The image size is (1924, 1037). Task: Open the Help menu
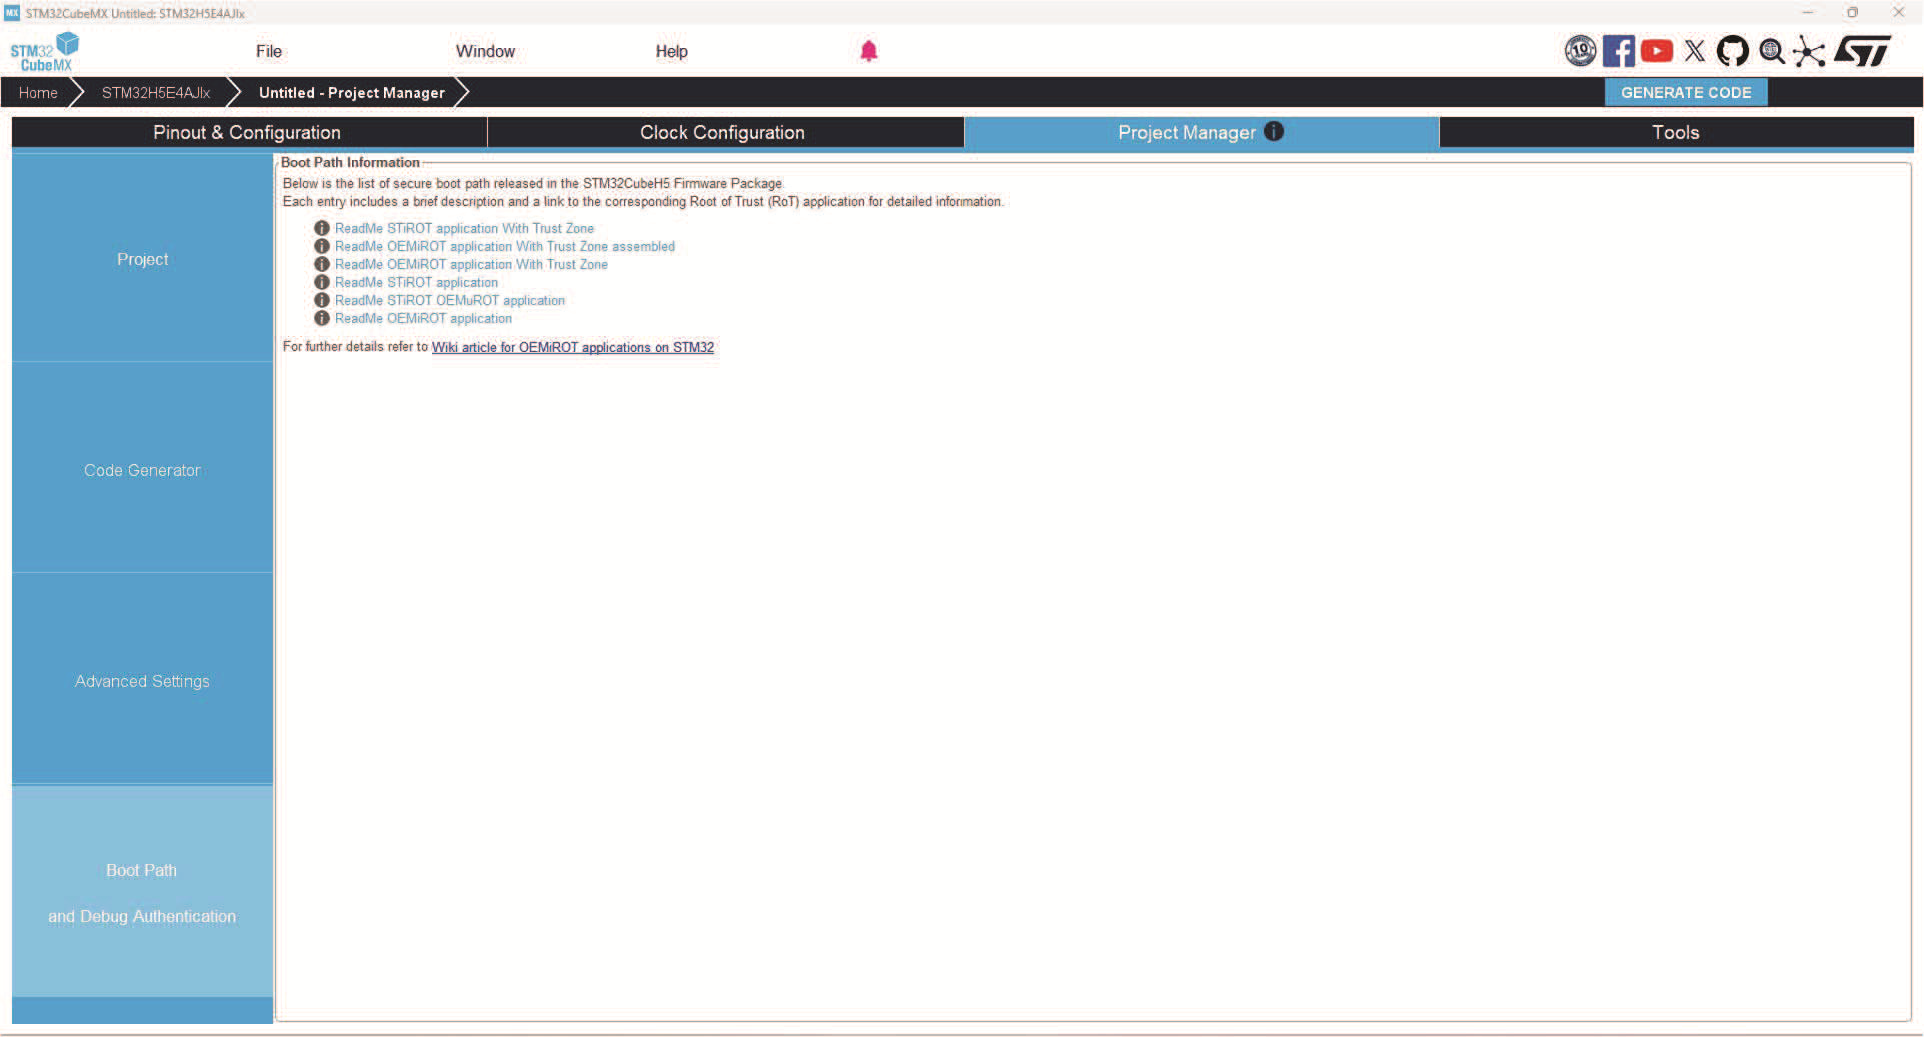click(x=671, y=51)
